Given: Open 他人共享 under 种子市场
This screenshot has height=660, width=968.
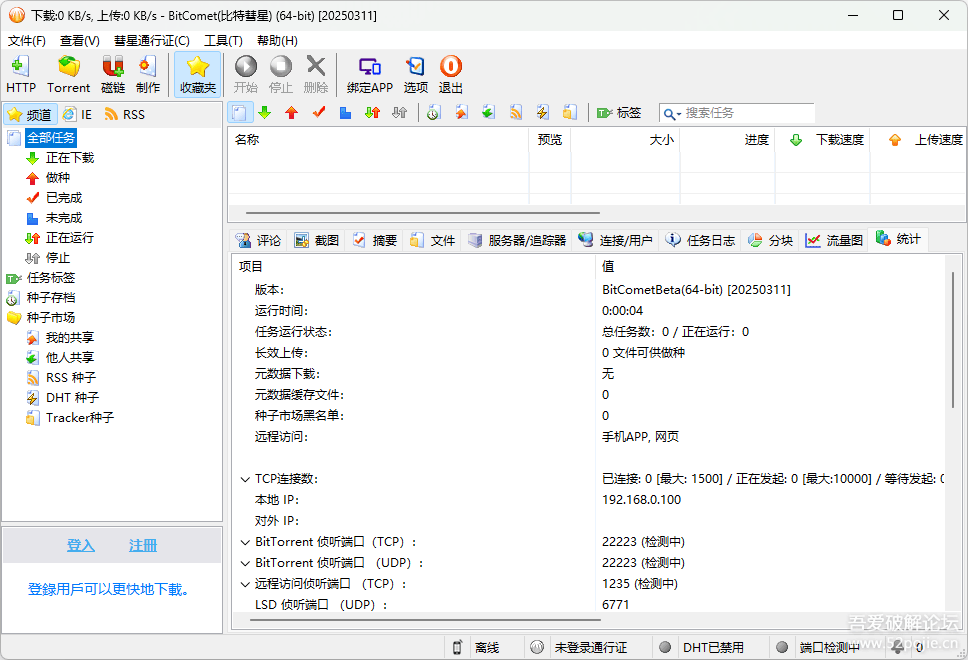Looking at the screenshot, I should coord(70,357).
